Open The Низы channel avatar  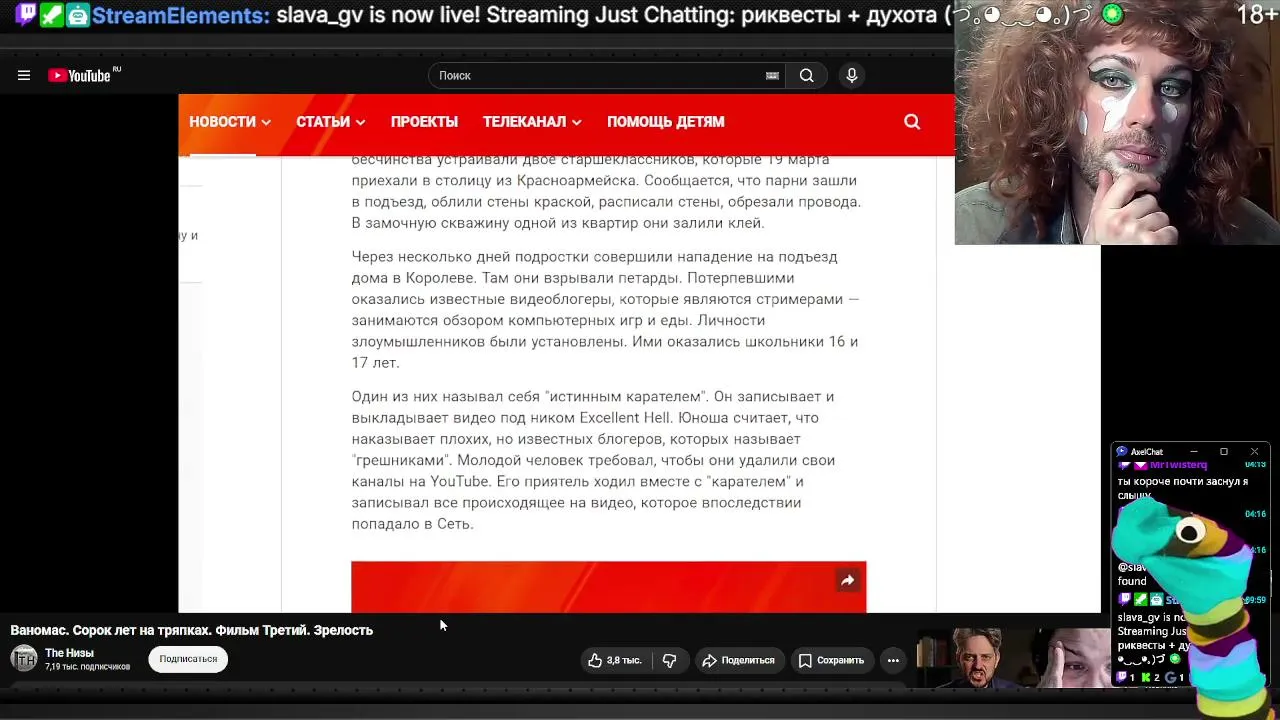24,658
